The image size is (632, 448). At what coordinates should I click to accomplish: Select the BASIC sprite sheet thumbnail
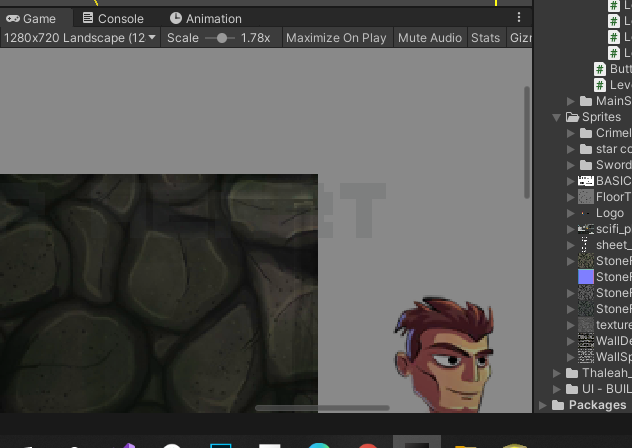coord(586,181)
